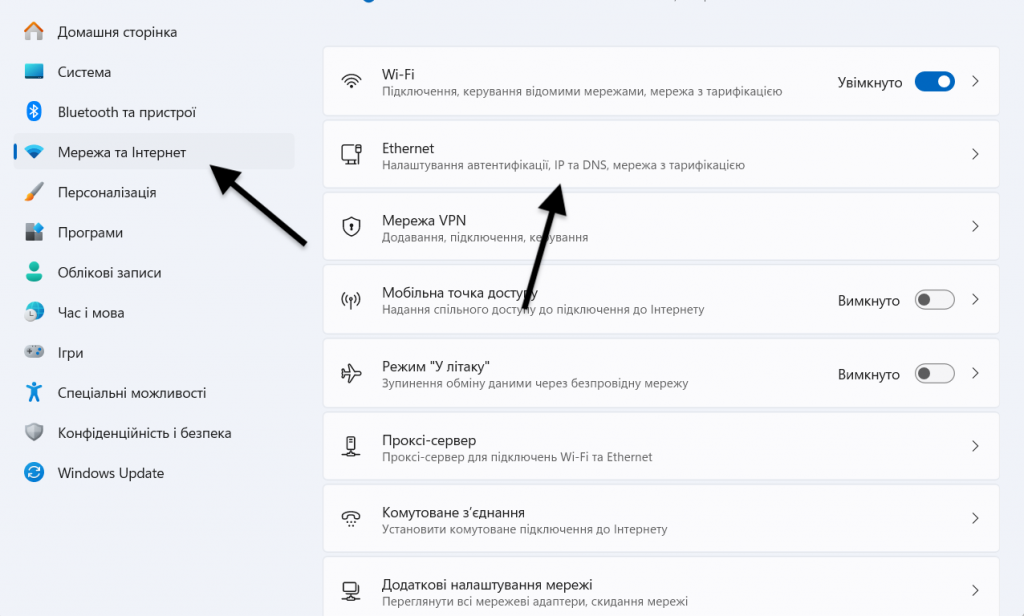Viewport: 1024px width, 616px height.
Task: Click the Wi-Fi icon on the Wi-Fi row
Action: point(352,81)
